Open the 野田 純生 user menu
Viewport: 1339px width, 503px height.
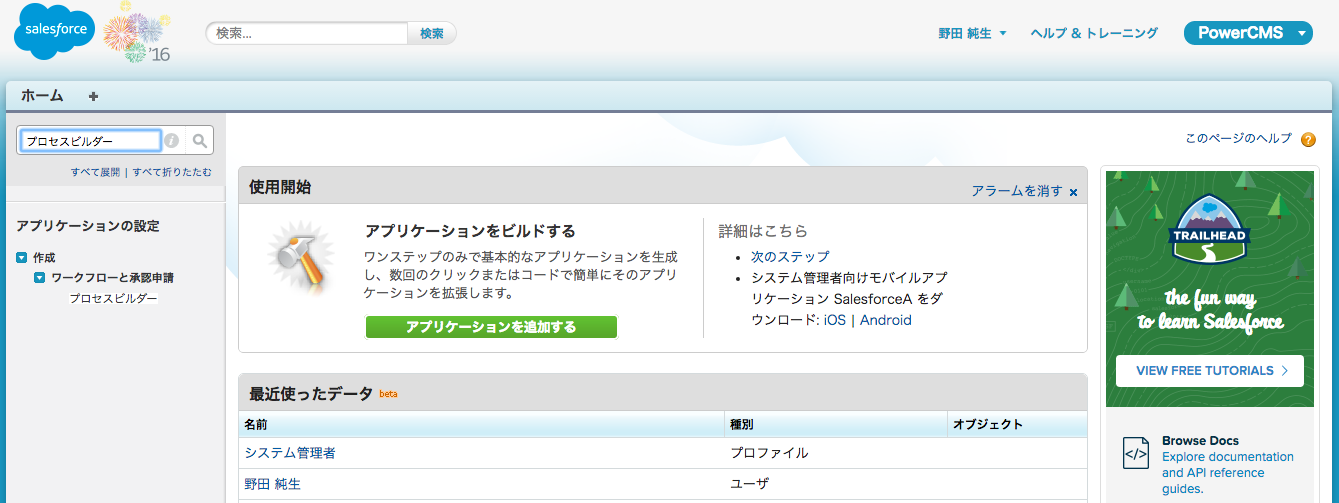[x=972, y=33]
